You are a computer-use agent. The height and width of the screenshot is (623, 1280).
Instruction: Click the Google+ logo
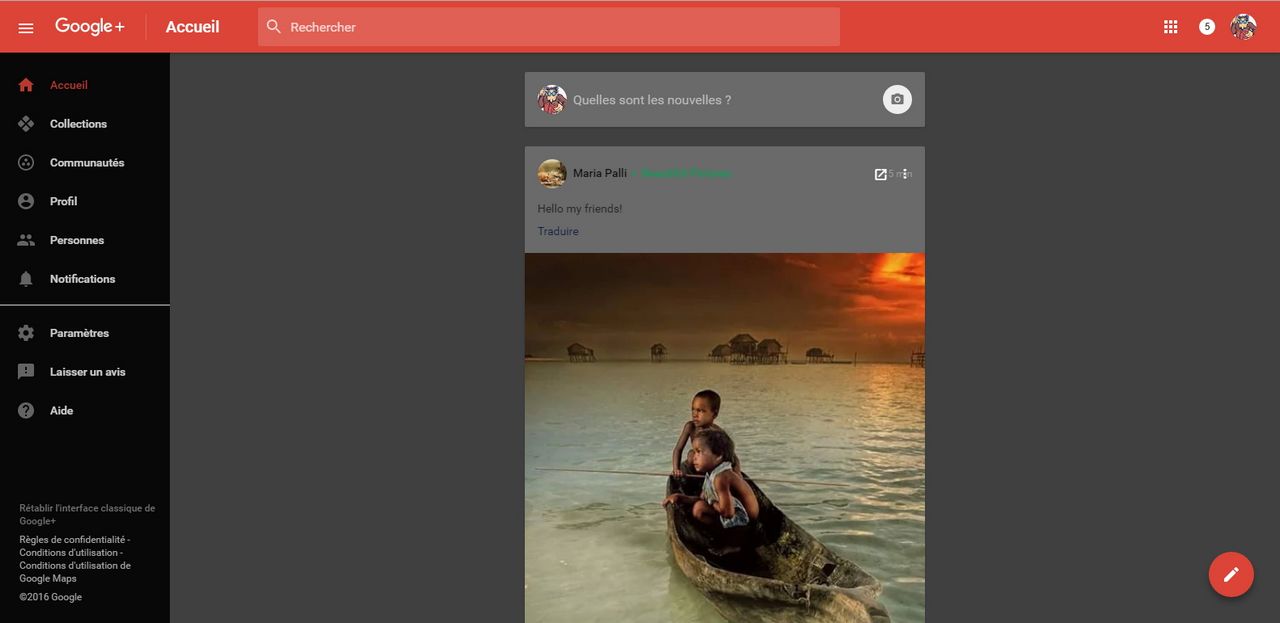90,27
